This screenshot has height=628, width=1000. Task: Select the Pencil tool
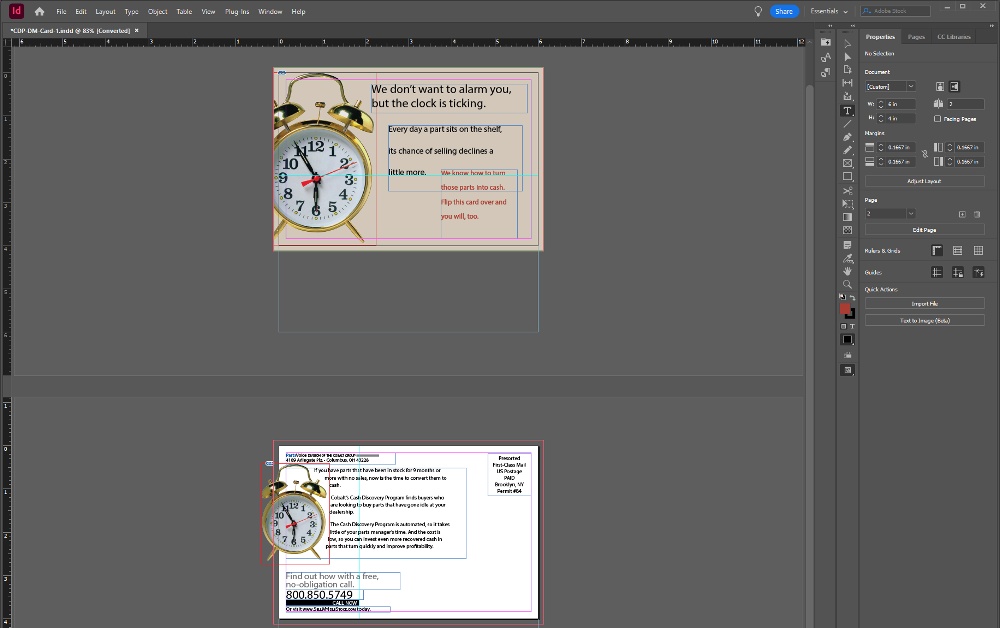[x=847, y=150]
